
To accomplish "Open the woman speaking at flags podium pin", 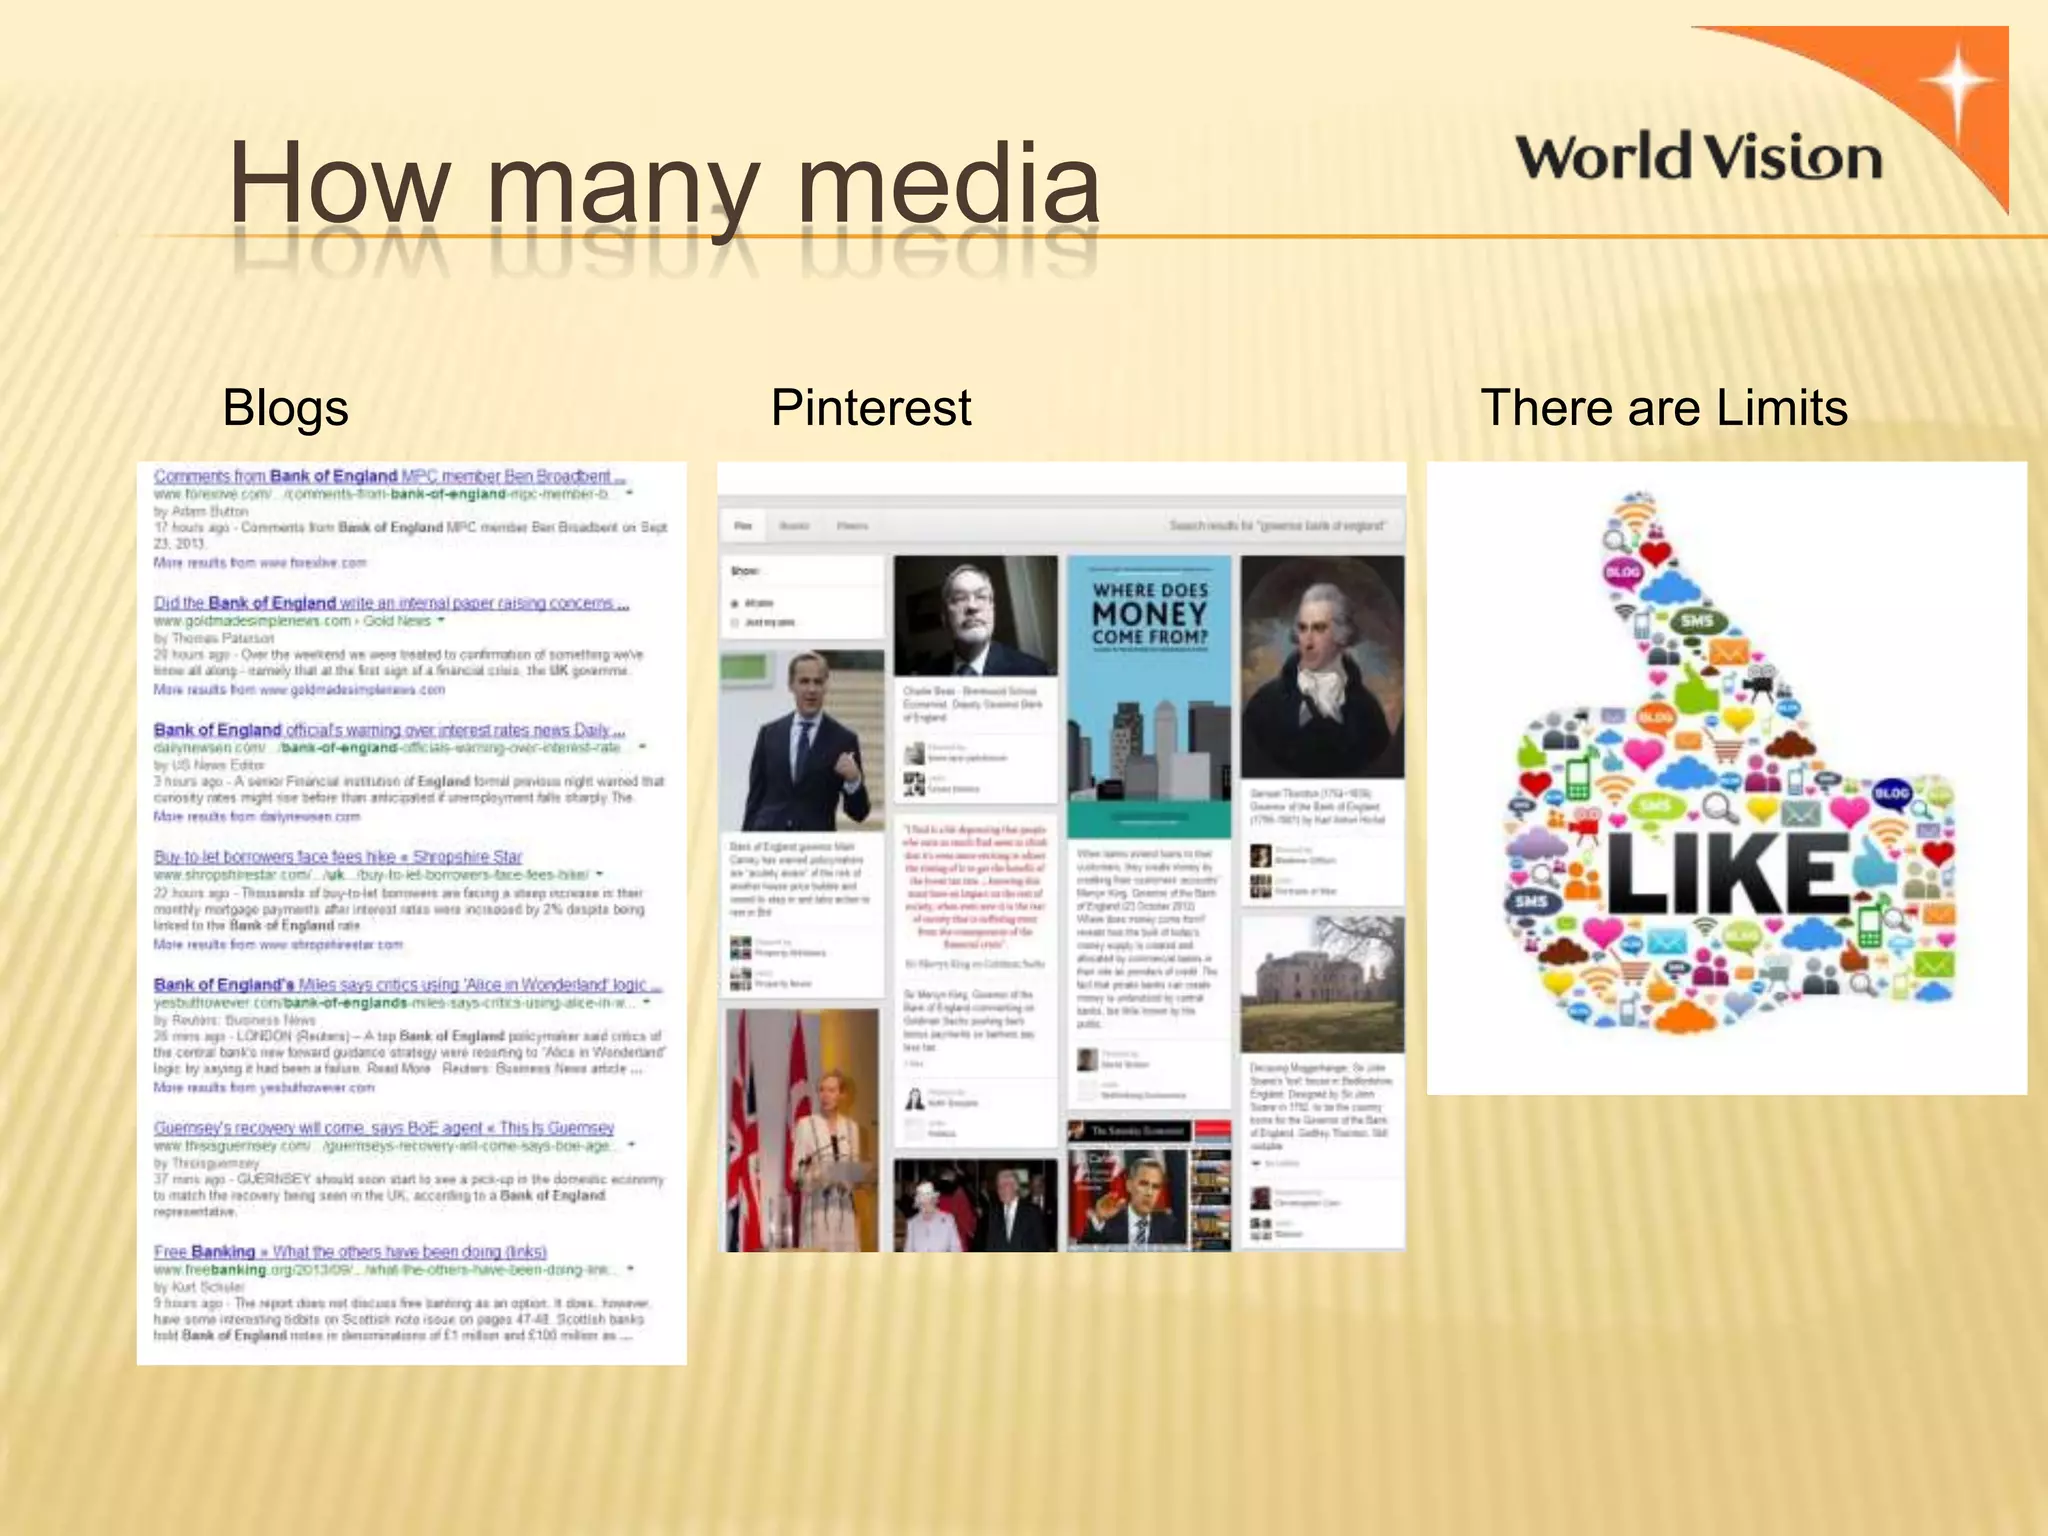I will point(803,1130).
